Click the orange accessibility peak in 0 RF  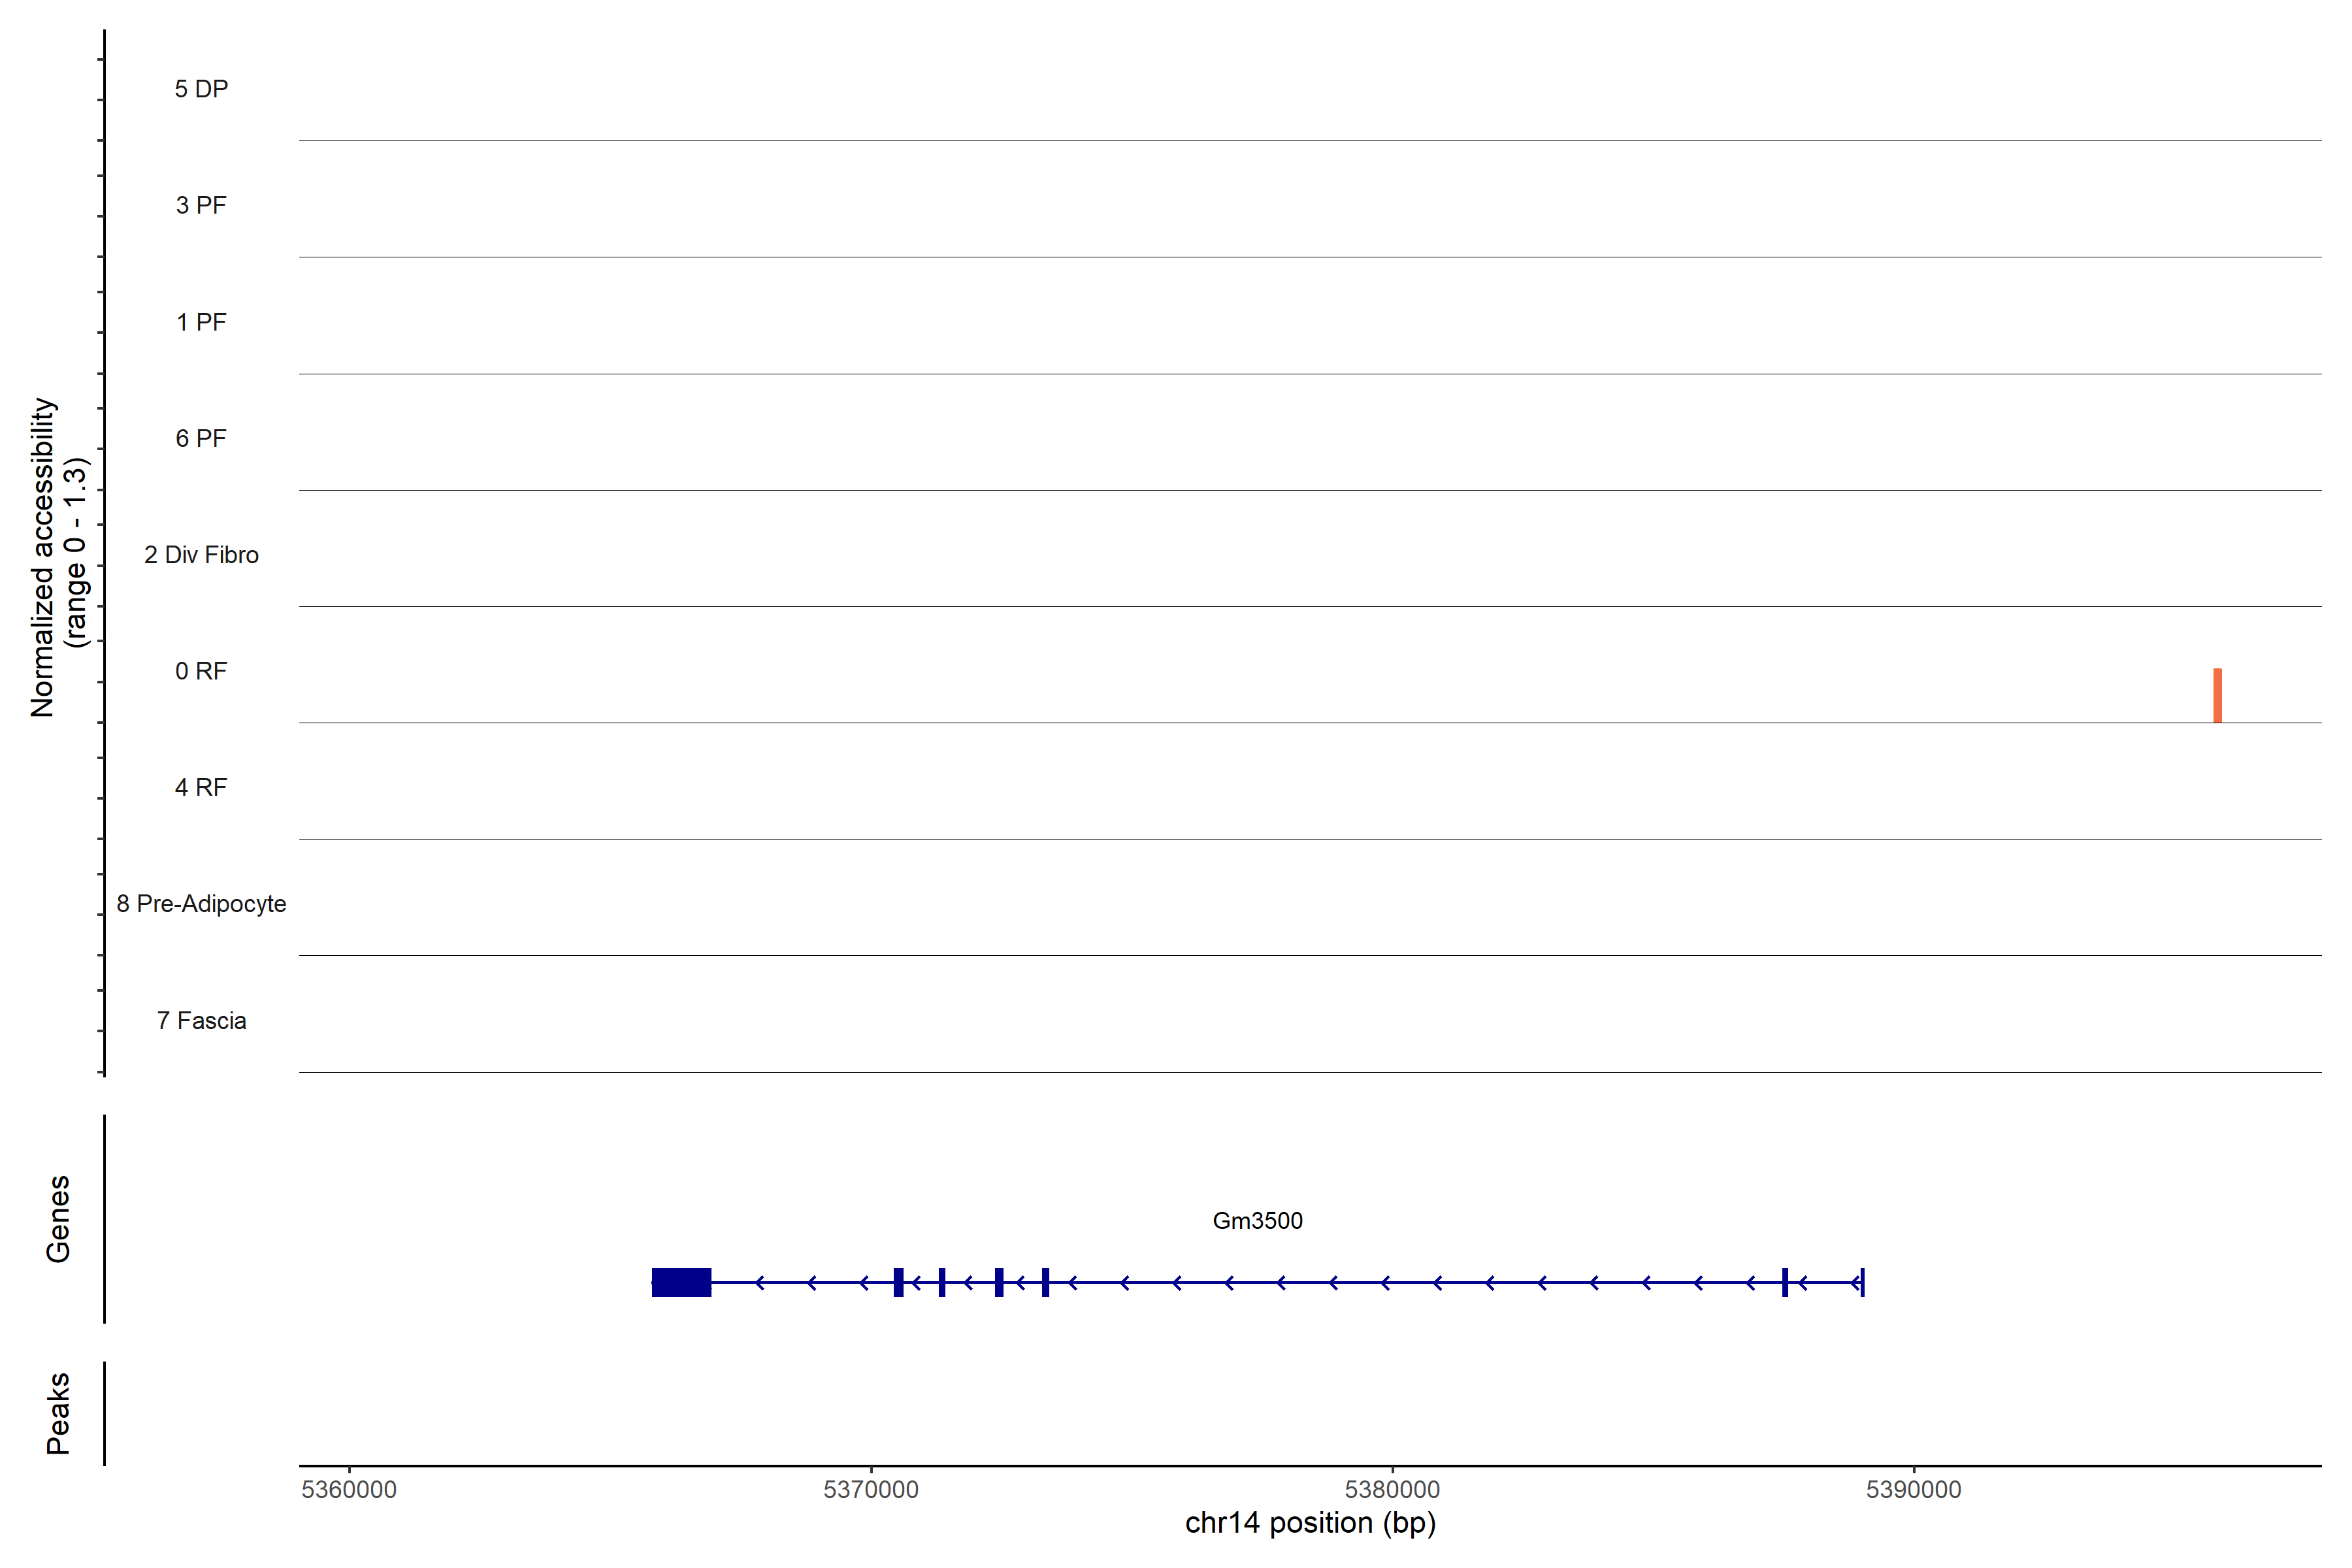(x=2217, y=696)
